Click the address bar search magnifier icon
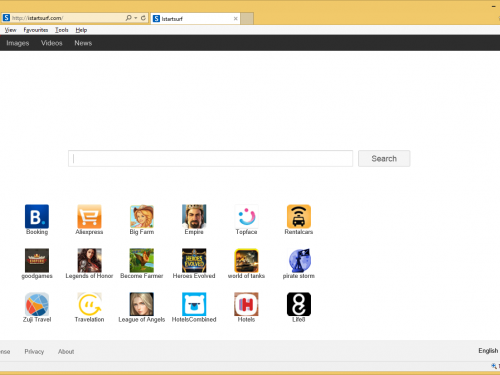Image resolution: width=500 pixels, height=375 pixels. 128,18
